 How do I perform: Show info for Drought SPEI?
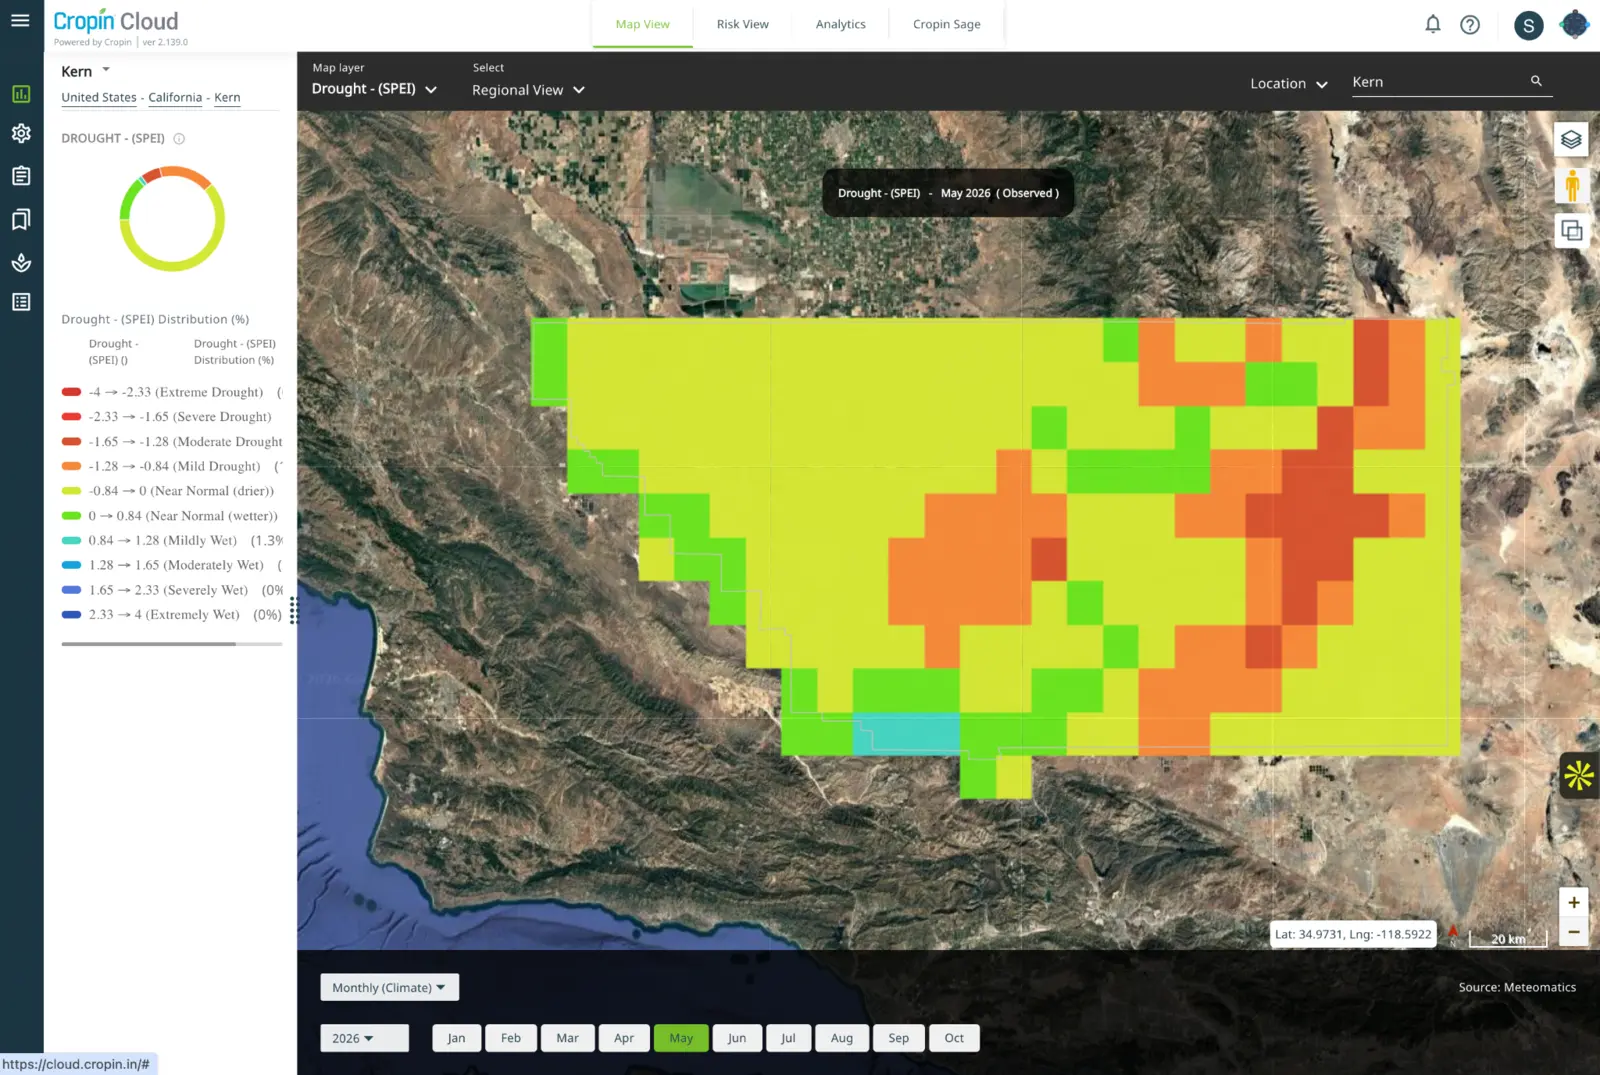pyautogui.click(x=179, y=139)
